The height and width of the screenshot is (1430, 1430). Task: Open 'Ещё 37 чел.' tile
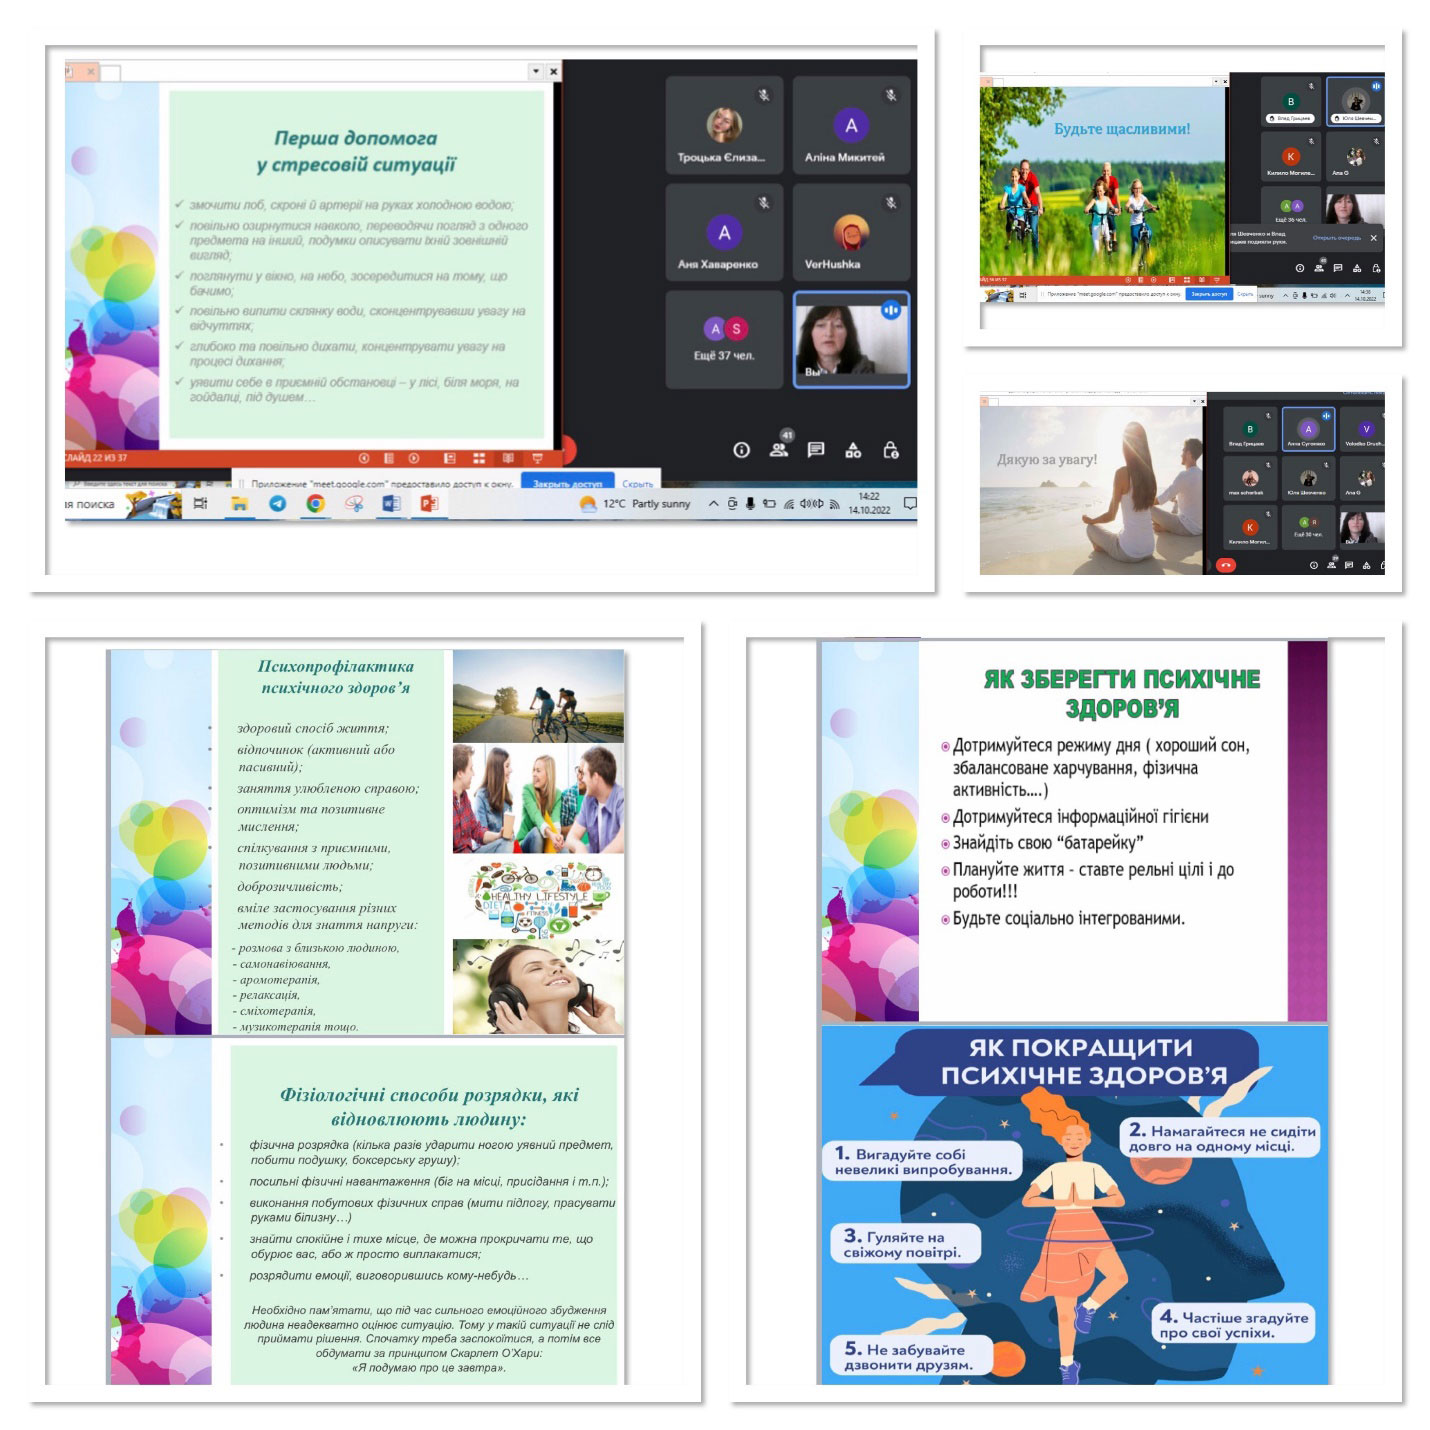click(724, 340)
